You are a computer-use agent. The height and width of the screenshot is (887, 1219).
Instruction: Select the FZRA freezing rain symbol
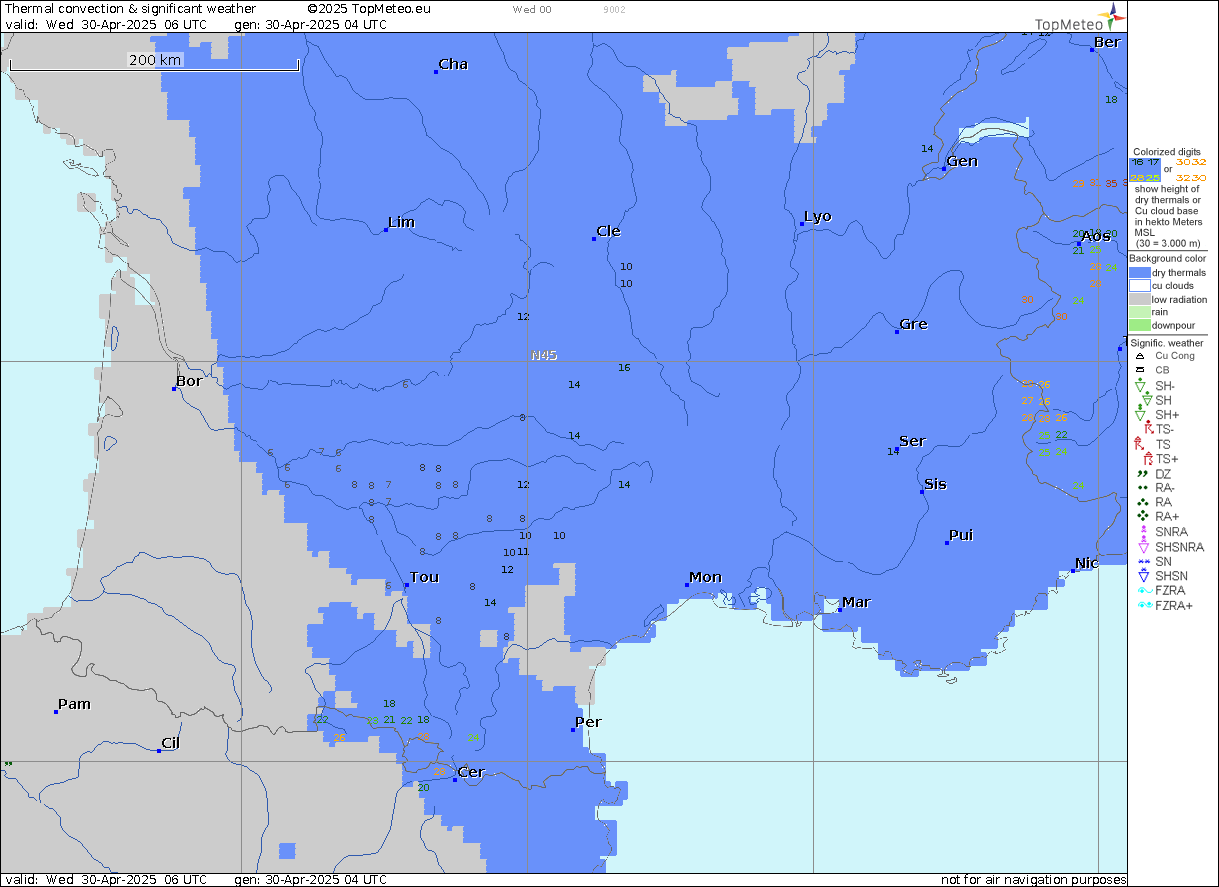click(x=1145, y=591)
